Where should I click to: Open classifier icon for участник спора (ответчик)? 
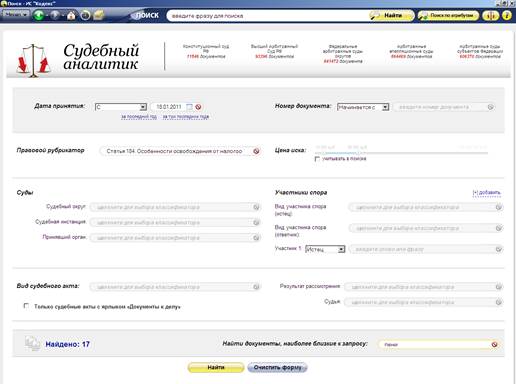[499, 228]
